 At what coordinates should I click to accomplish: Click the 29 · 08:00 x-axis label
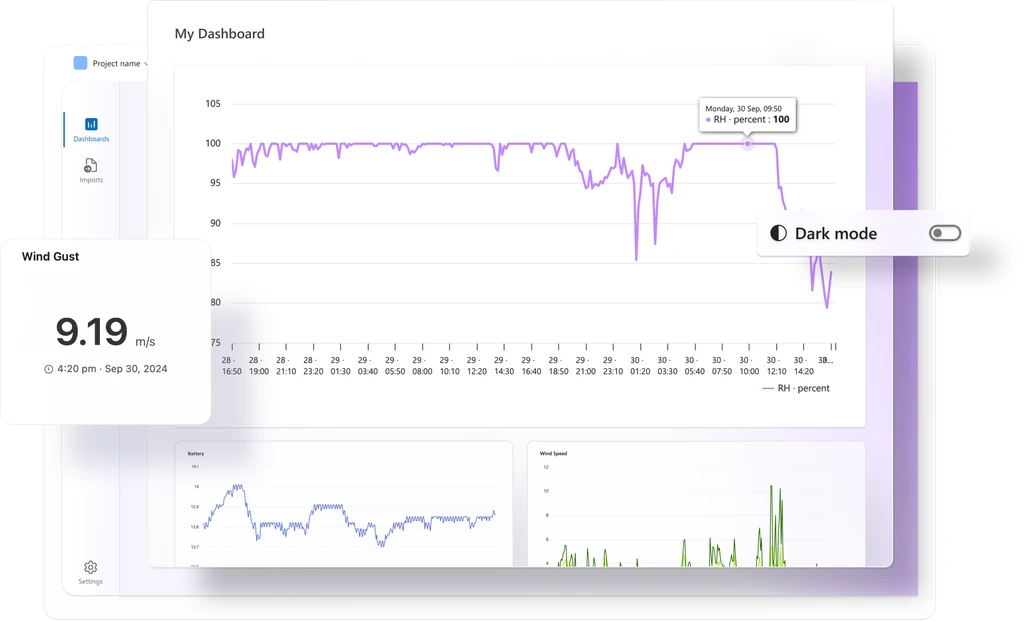422,366
